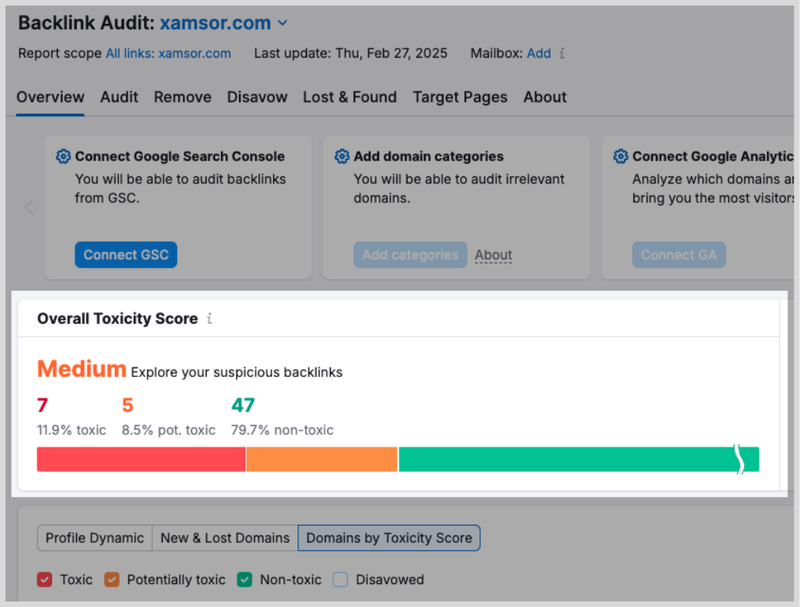Open the Lost & Found tab
The width and height of the screenshot is (800, 607).
click(350, 97)
